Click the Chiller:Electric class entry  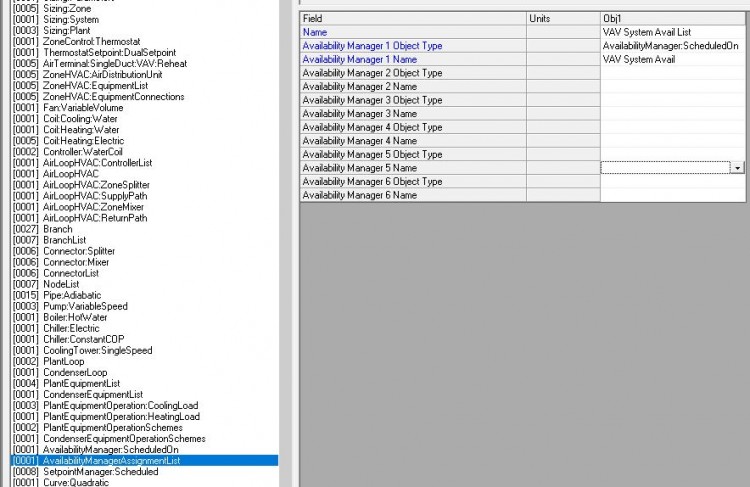71,328
